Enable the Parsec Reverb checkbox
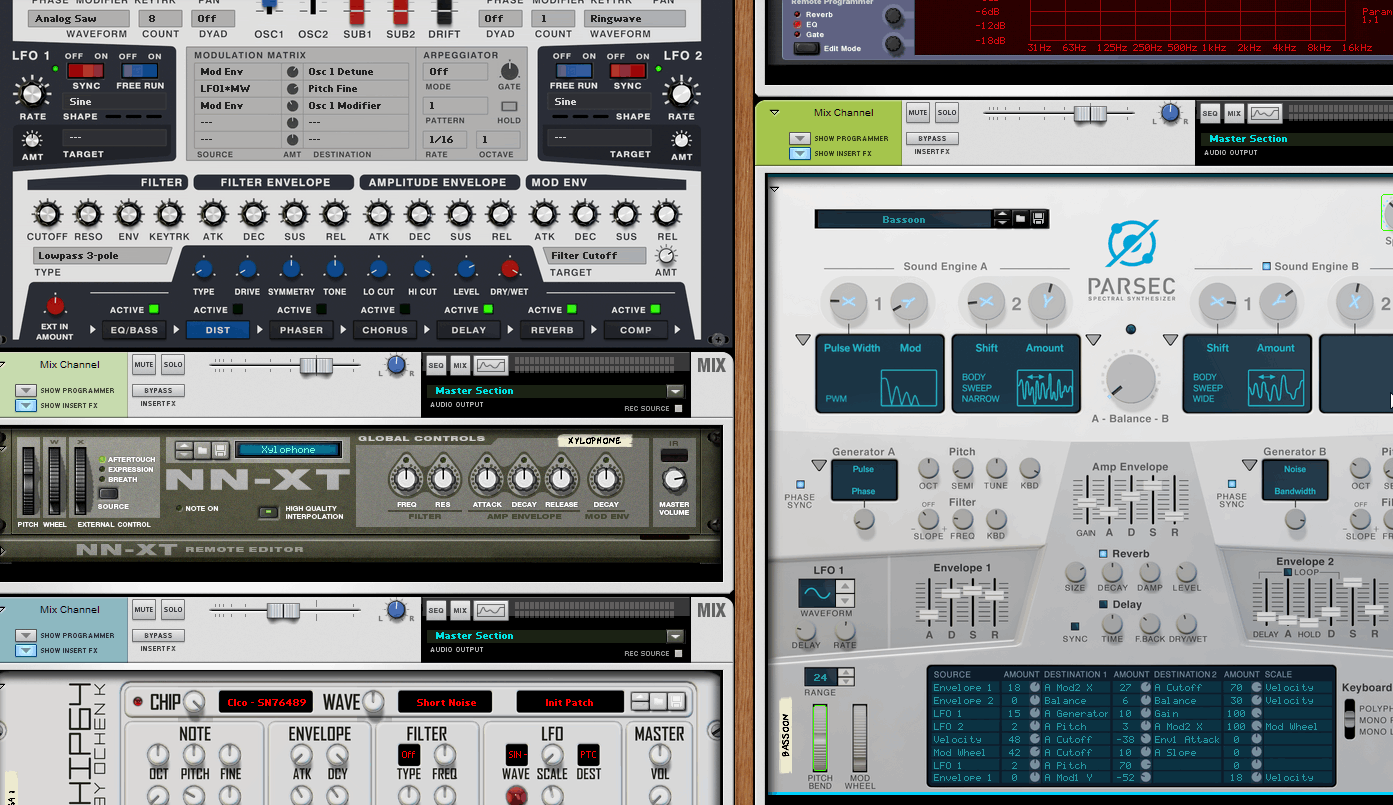 pos(1104,554)
